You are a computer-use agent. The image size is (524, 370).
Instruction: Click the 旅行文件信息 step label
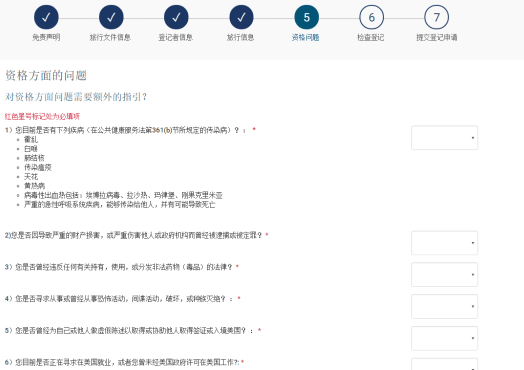click(110, 37)
